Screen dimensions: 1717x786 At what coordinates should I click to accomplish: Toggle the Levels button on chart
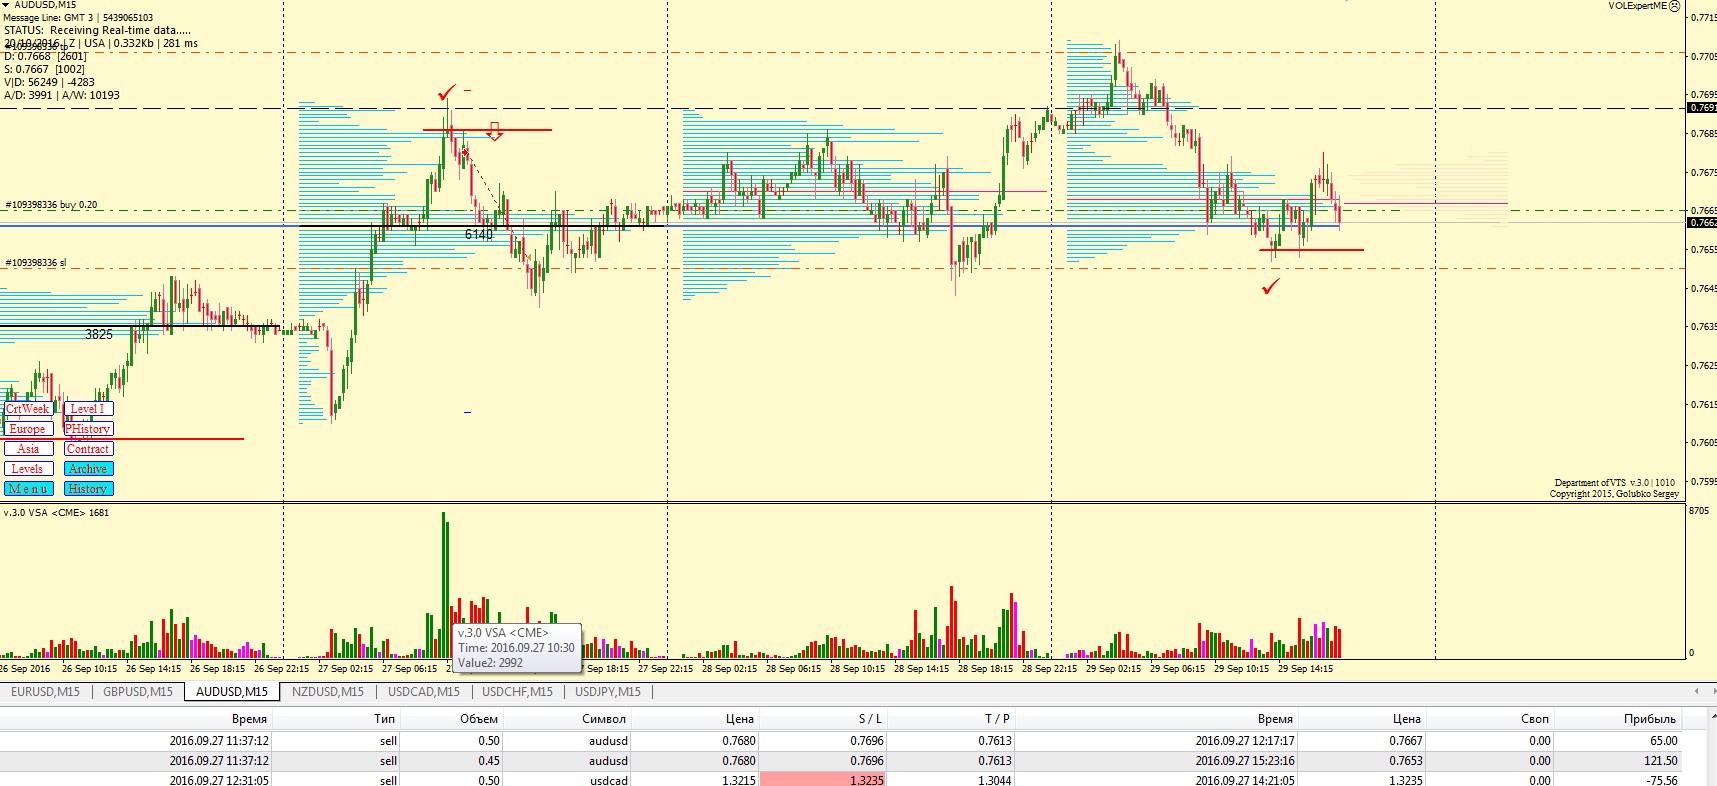28,468
